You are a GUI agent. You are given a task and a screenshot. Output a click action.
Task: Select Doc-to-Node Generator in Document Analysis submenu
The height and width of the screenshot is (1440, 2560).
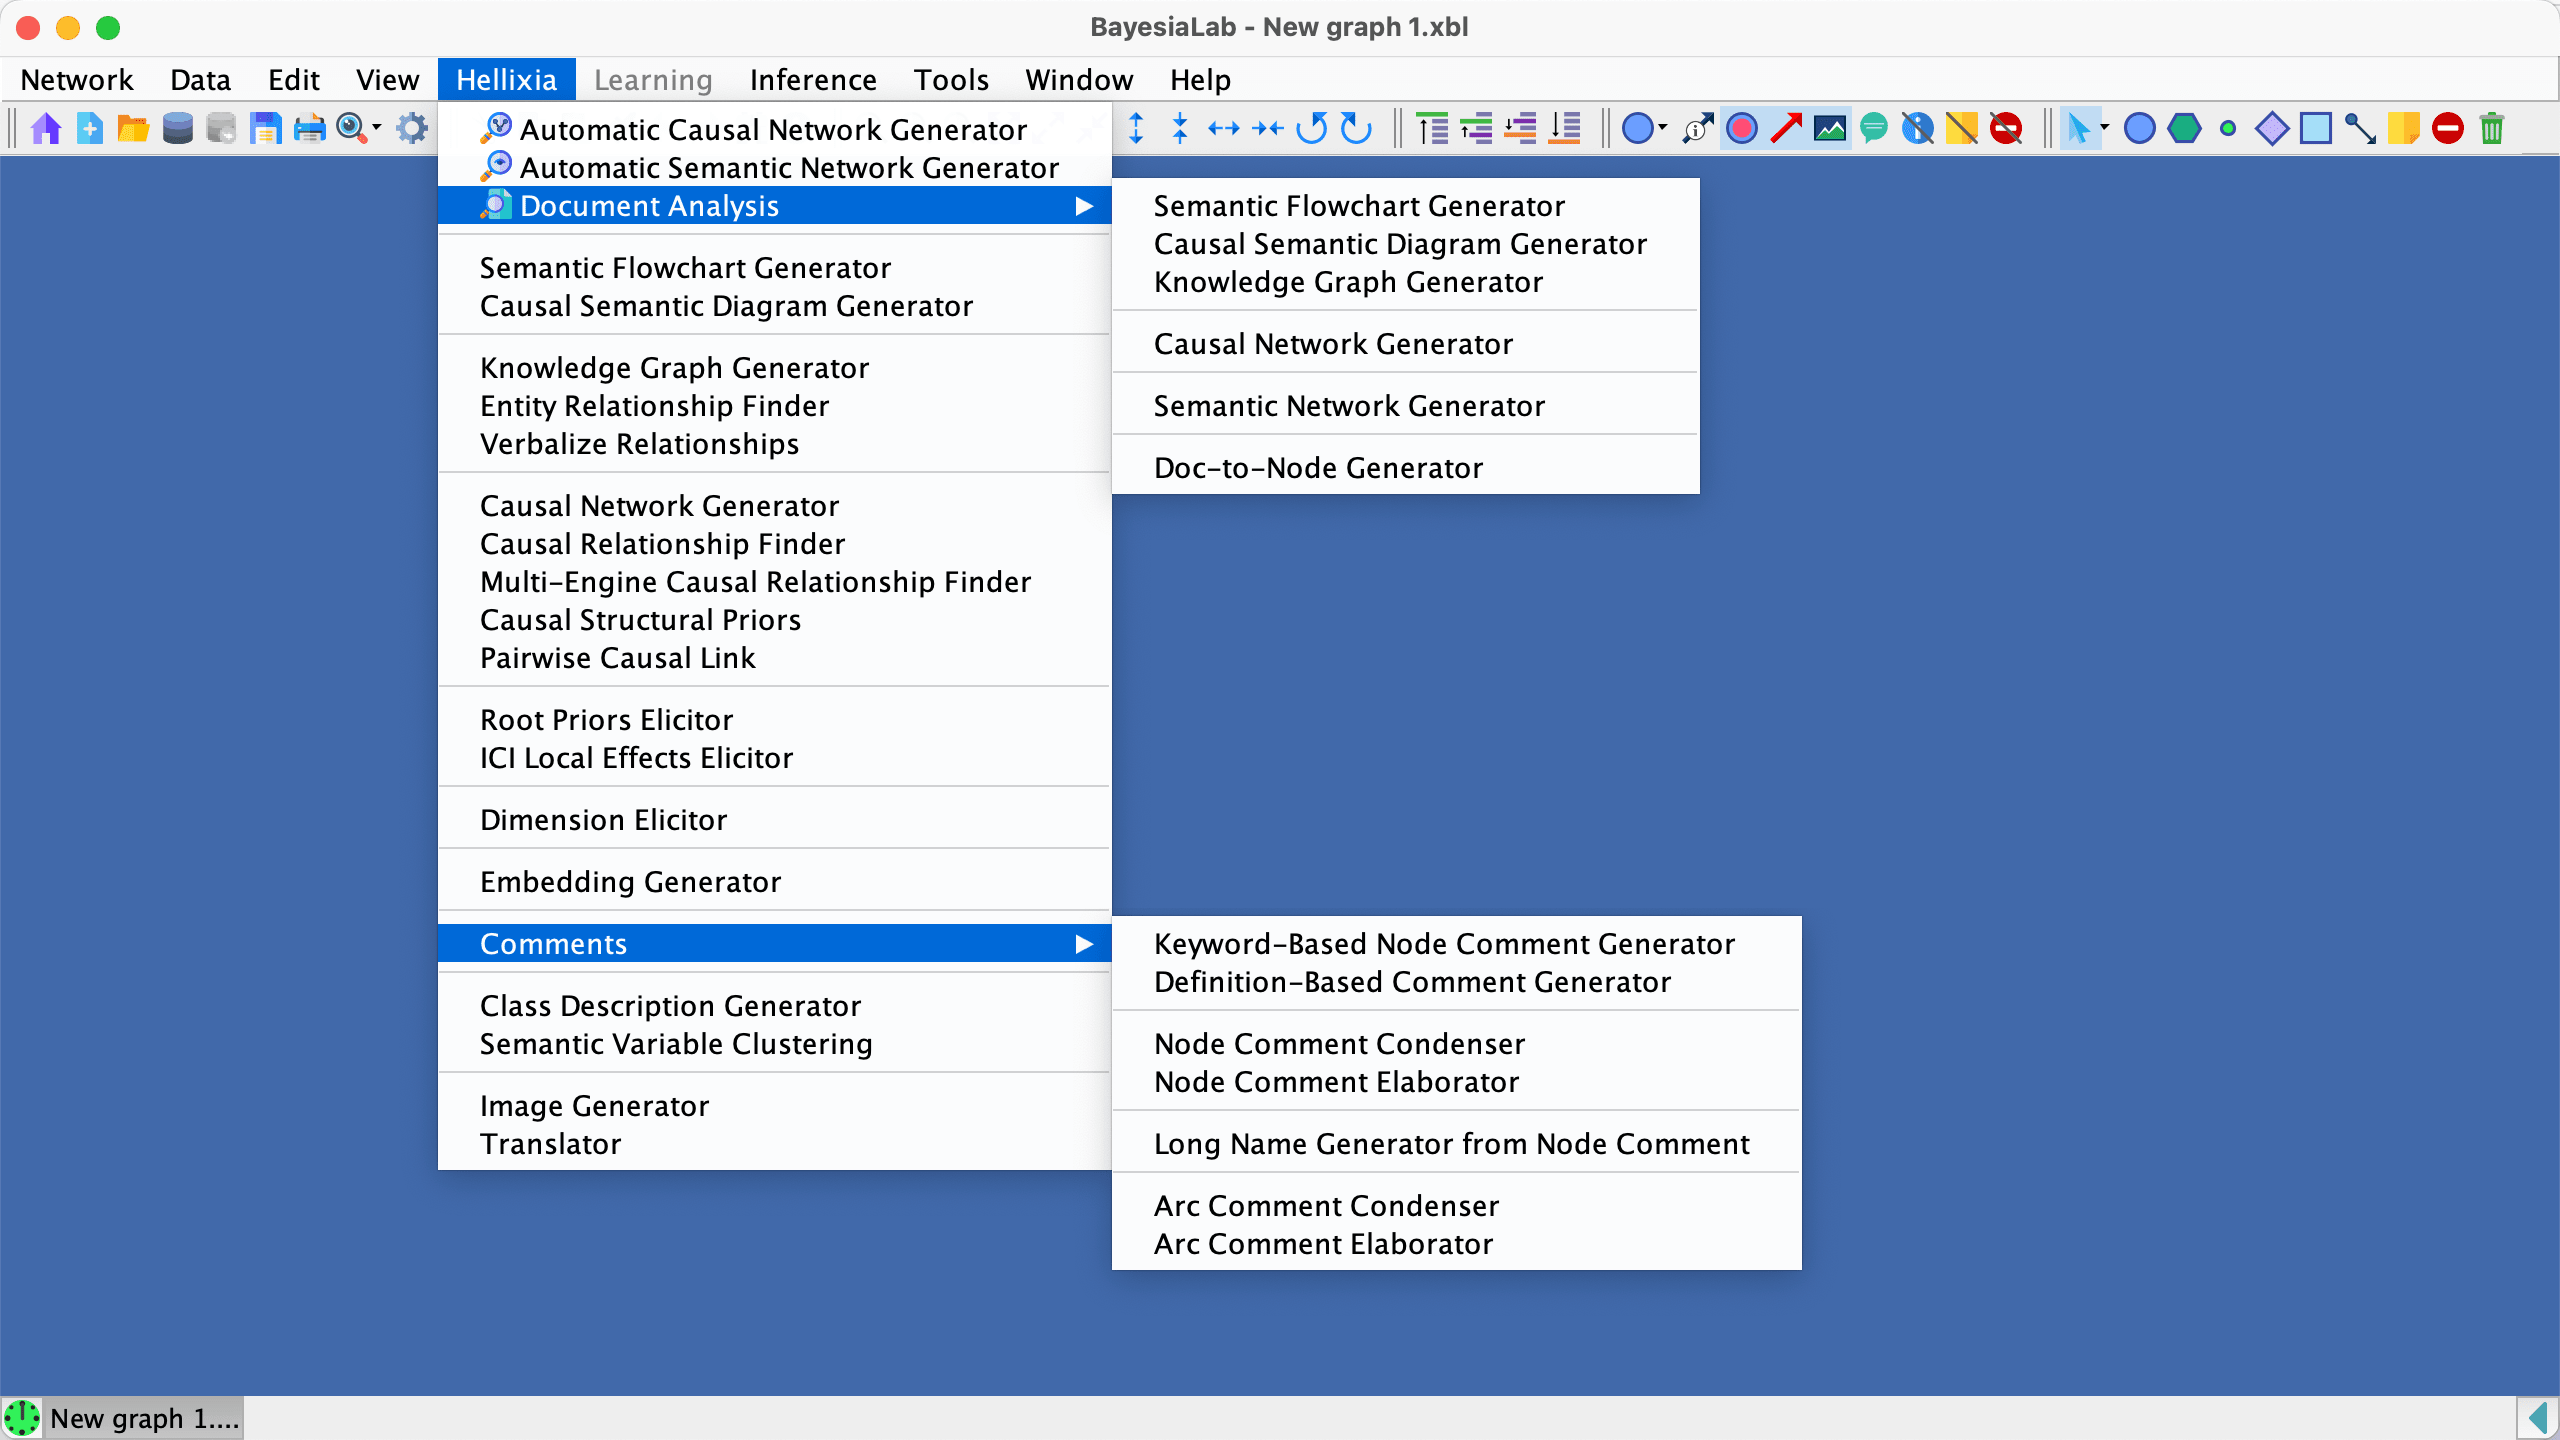pos(1406,467)
